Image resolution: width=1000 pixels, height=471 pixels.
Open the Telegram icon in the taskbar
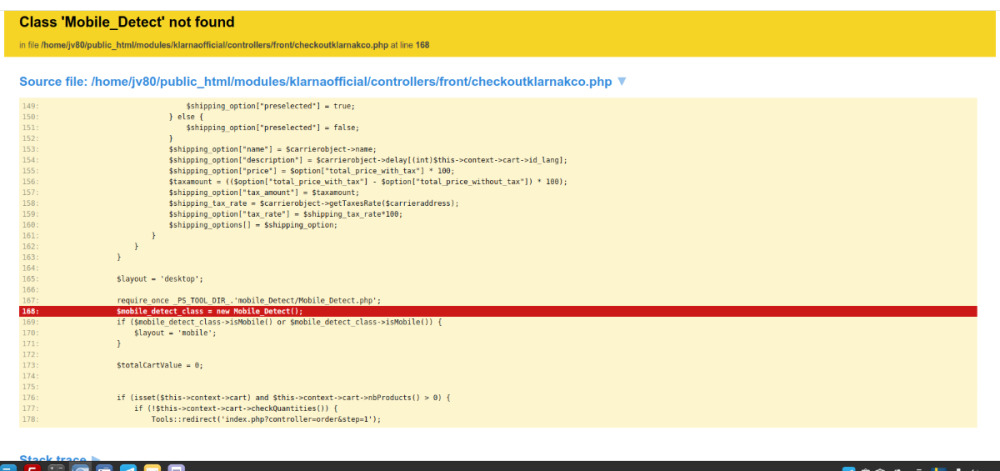click(x=128, y=468)
